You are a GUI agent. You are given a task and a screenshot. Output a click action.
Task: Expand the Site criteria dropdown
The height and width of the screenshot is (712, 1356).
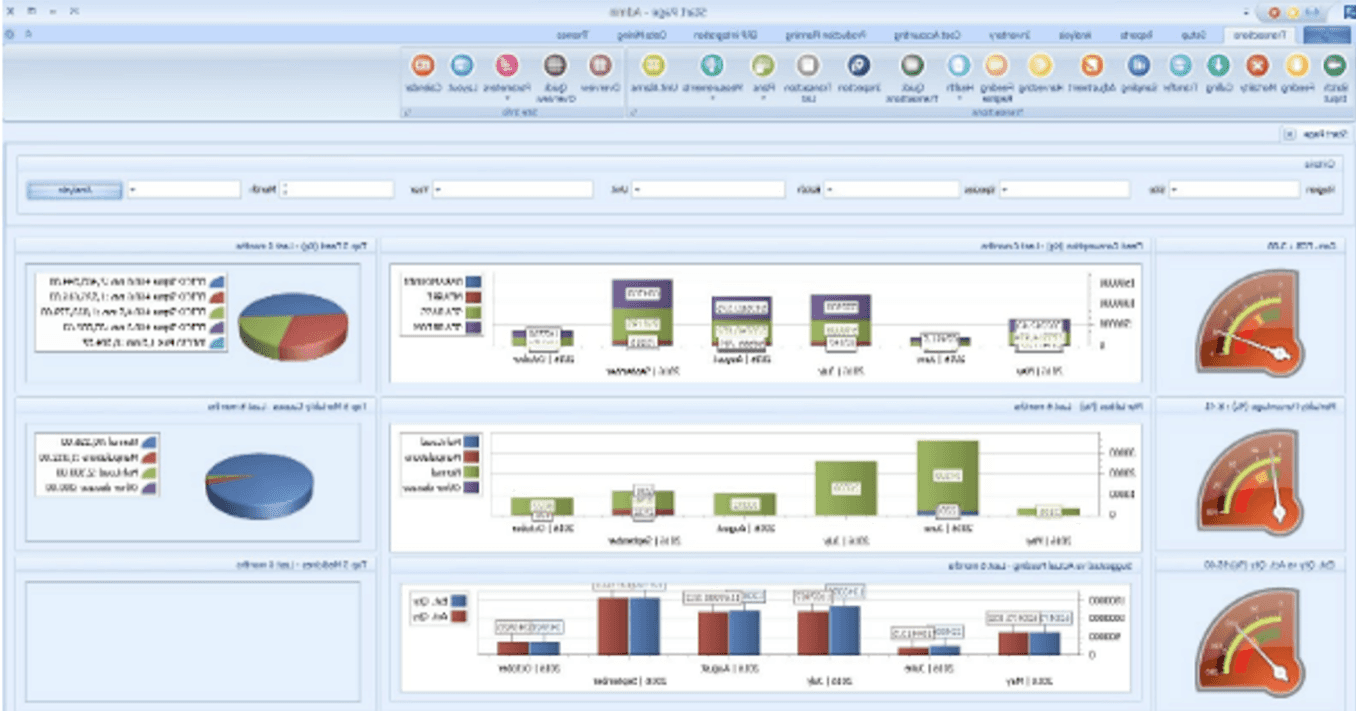tap(1007, 189)
